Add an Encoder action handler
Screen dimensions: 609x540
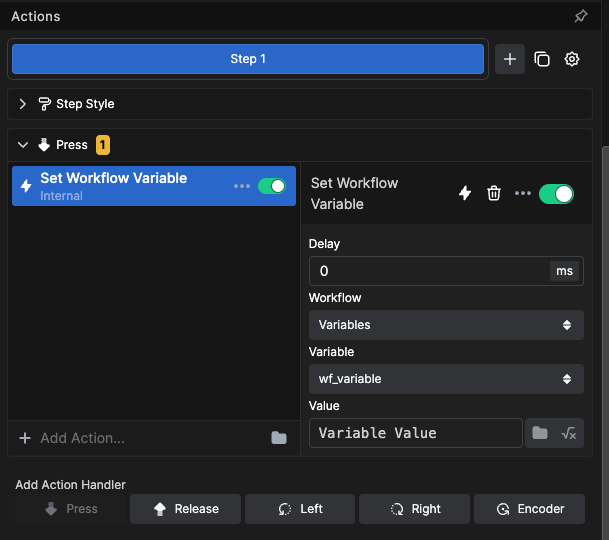[529, 509]
